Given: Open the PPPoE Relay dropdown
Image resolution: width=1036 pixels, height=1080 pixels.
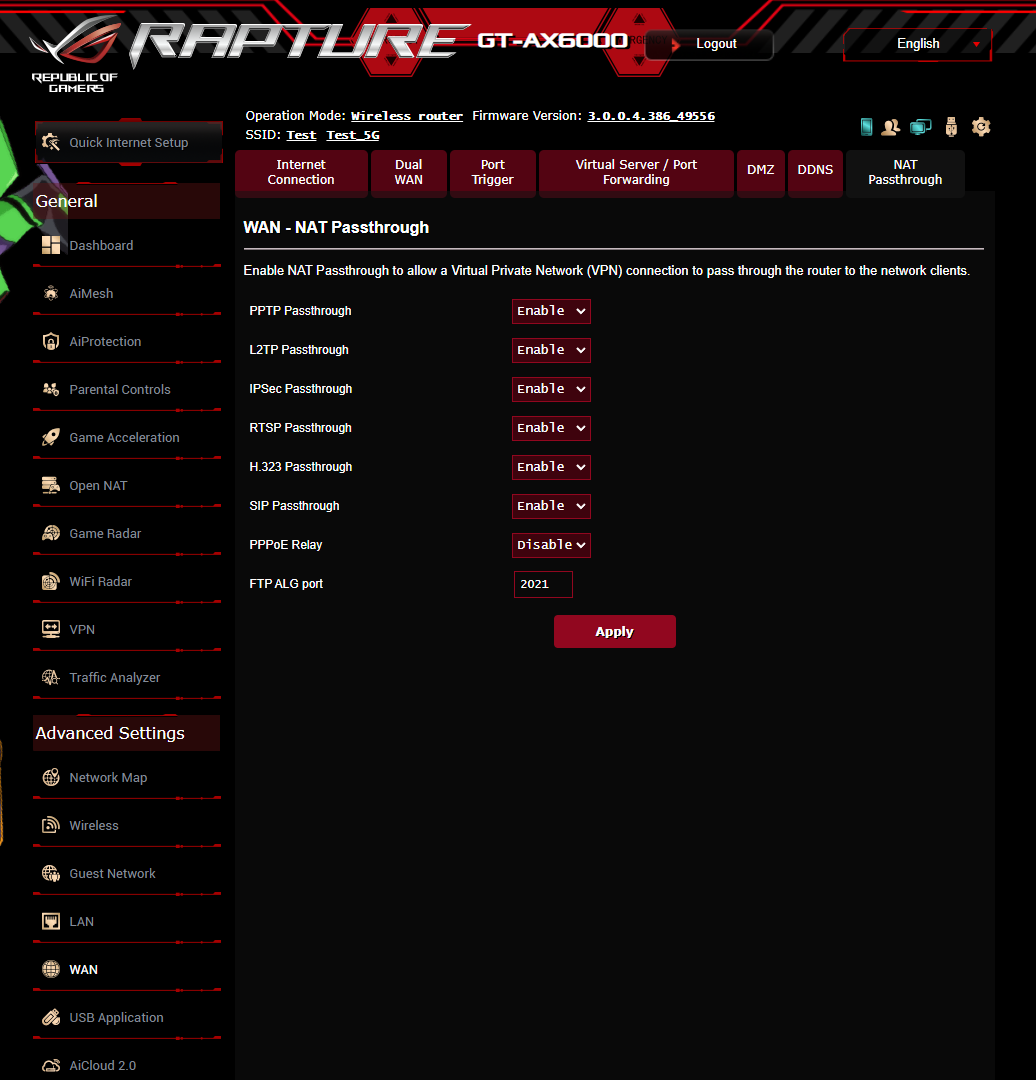Looking at the screenshot, I should [551, 545].
